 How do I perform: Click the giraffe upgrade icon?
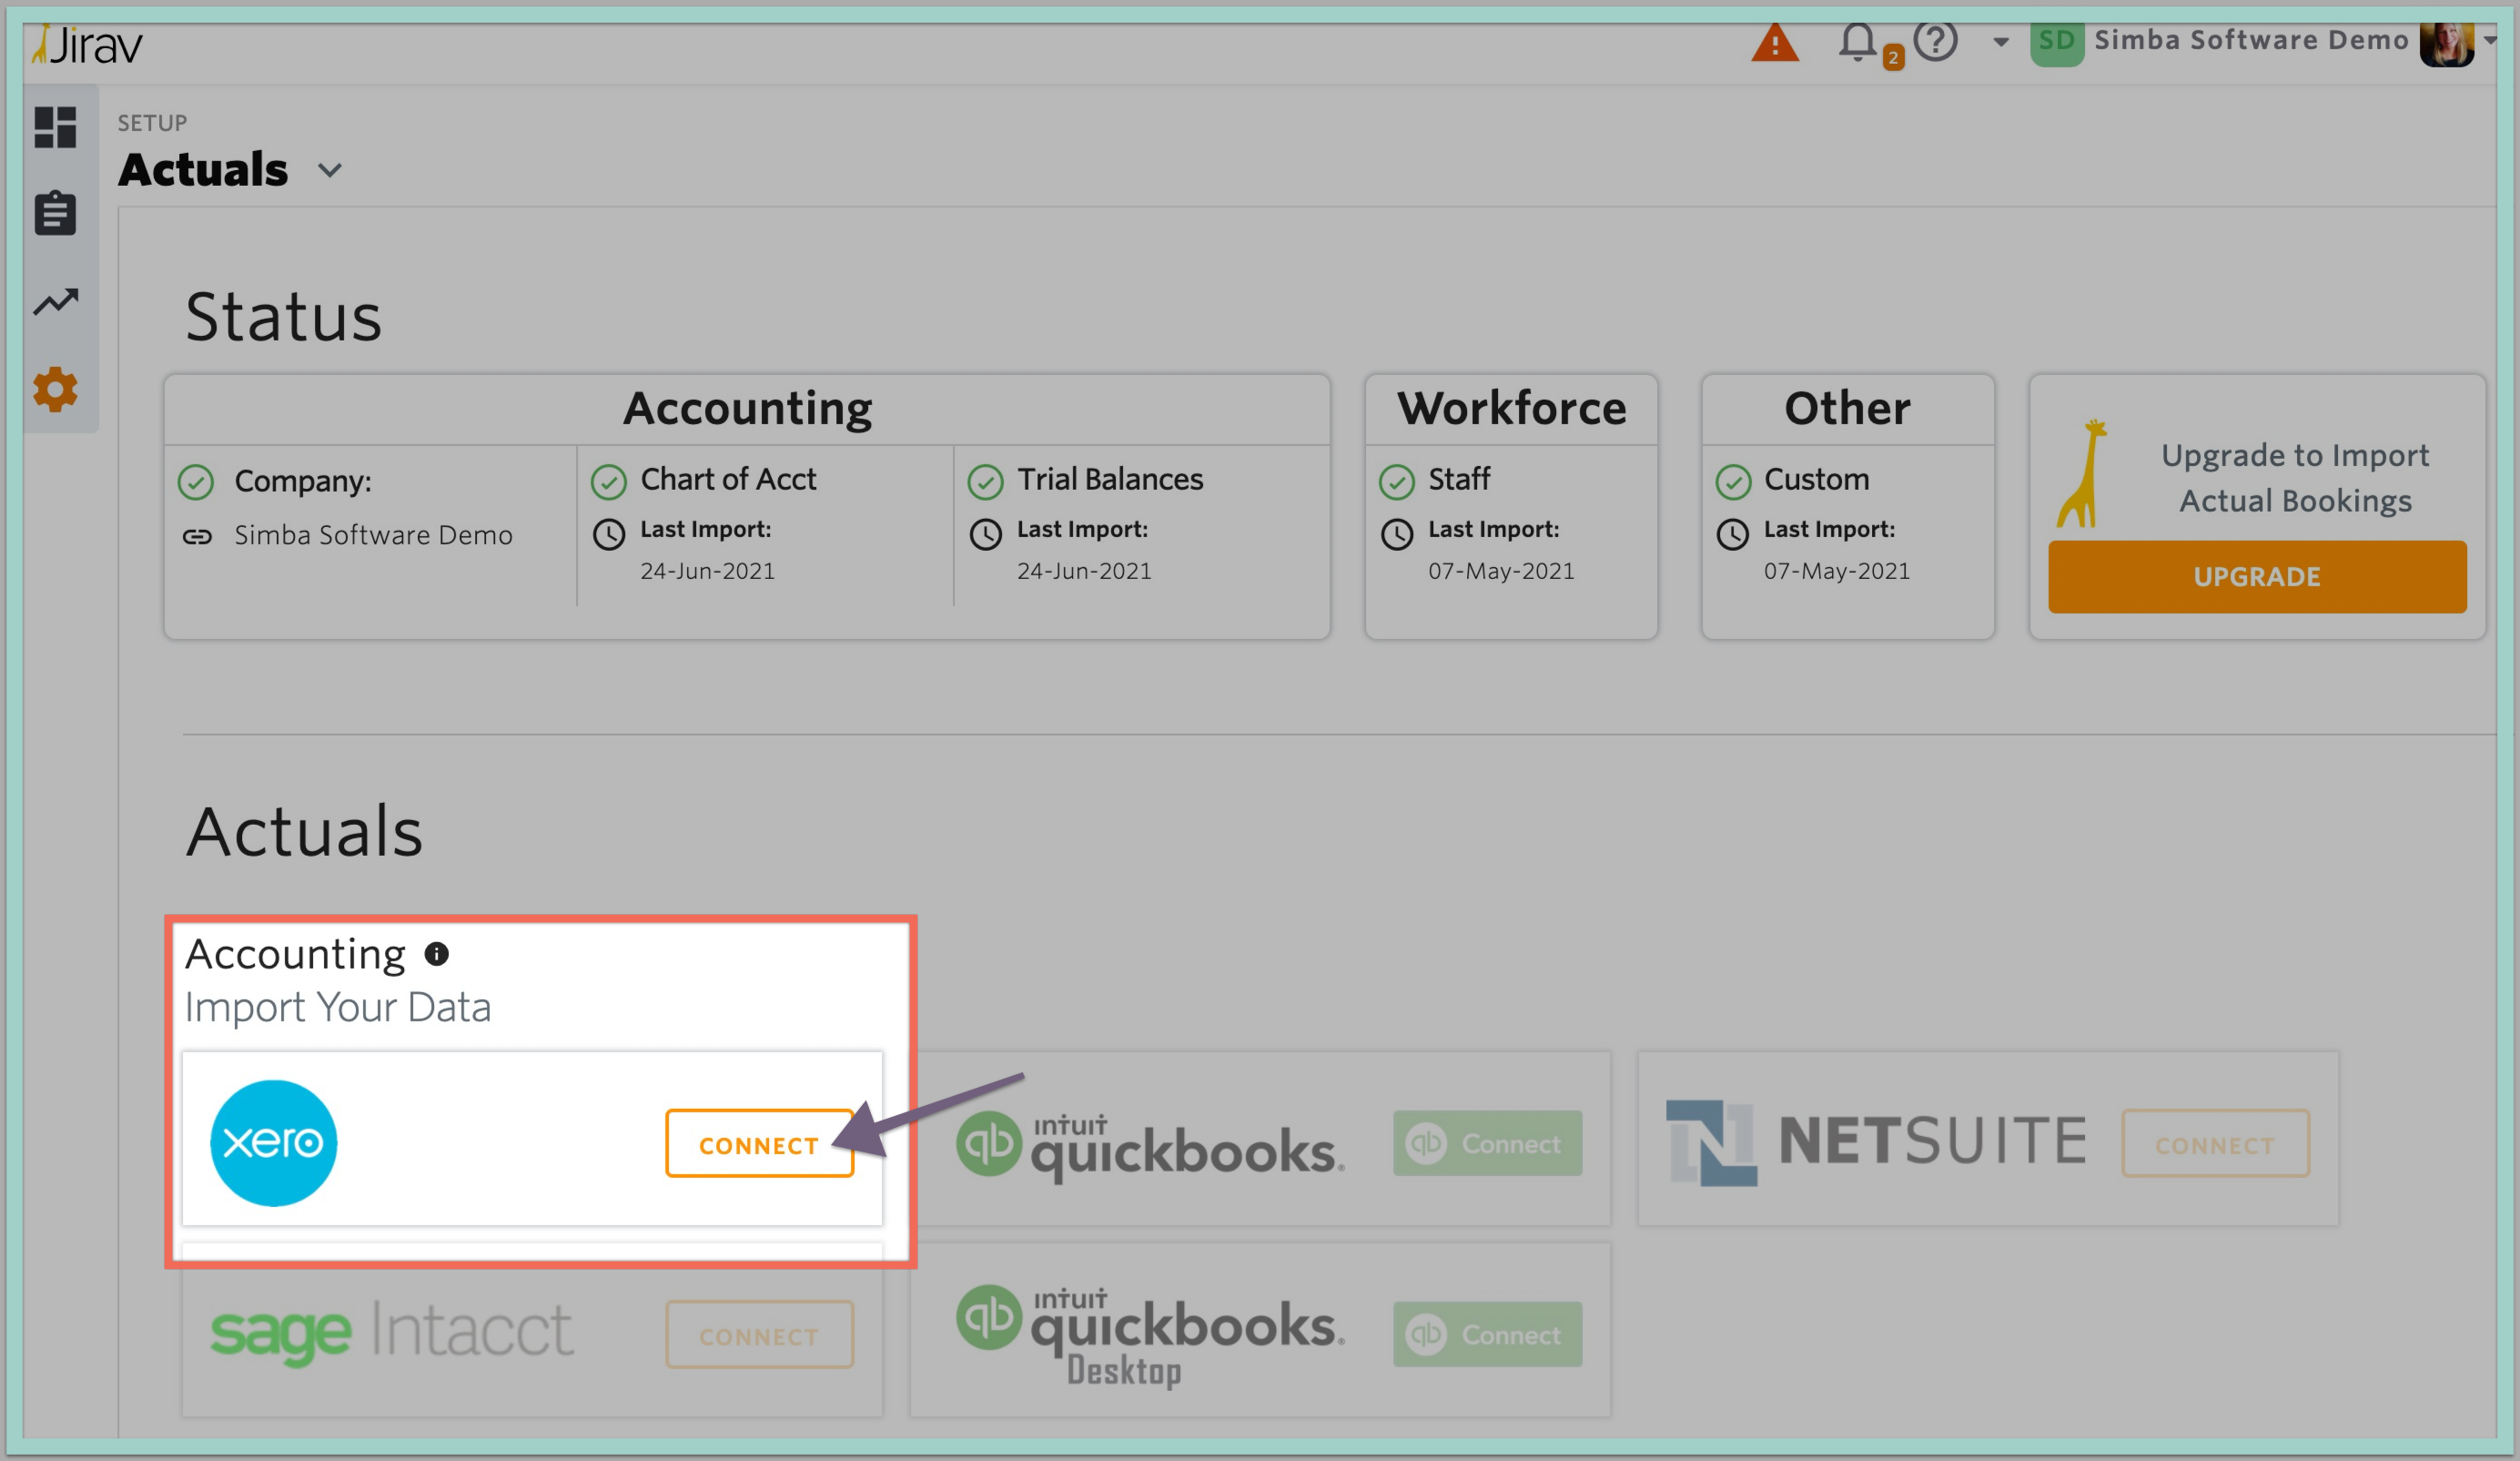pos(2082,474)
